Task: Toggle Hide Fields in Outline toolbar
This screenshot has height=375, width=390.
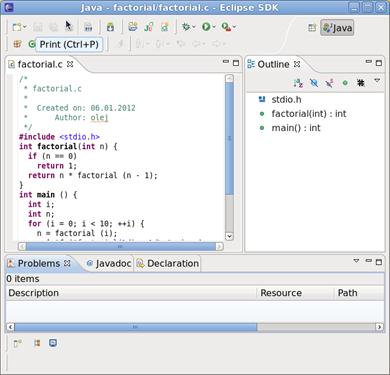Action: point(313,83)
